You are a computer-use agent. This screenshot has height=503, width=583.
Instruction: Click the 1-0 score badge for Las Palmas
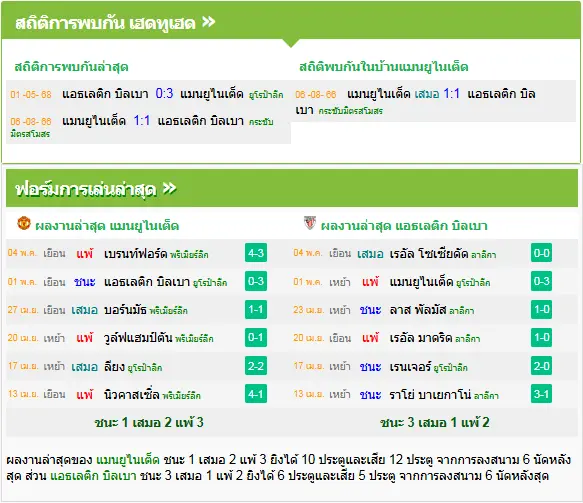[x=541, y=309]
